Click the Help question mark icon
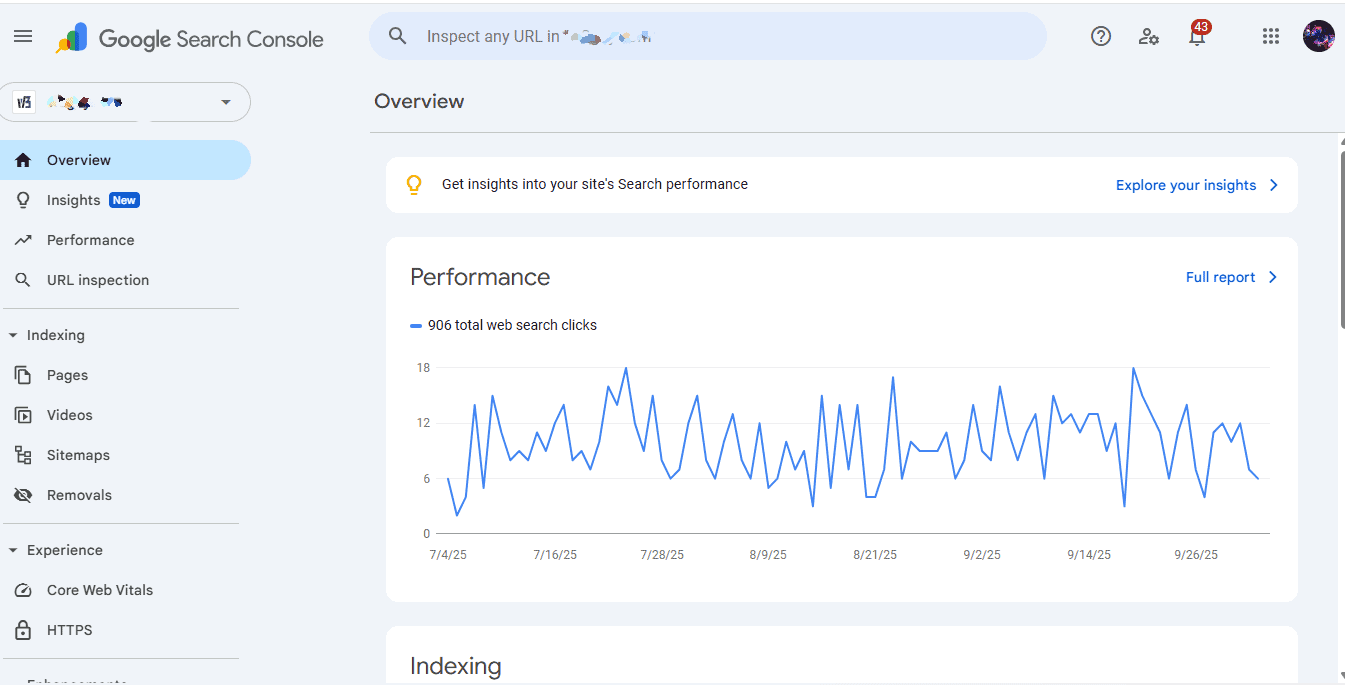1345x685 pixels. coord(1101,37)
